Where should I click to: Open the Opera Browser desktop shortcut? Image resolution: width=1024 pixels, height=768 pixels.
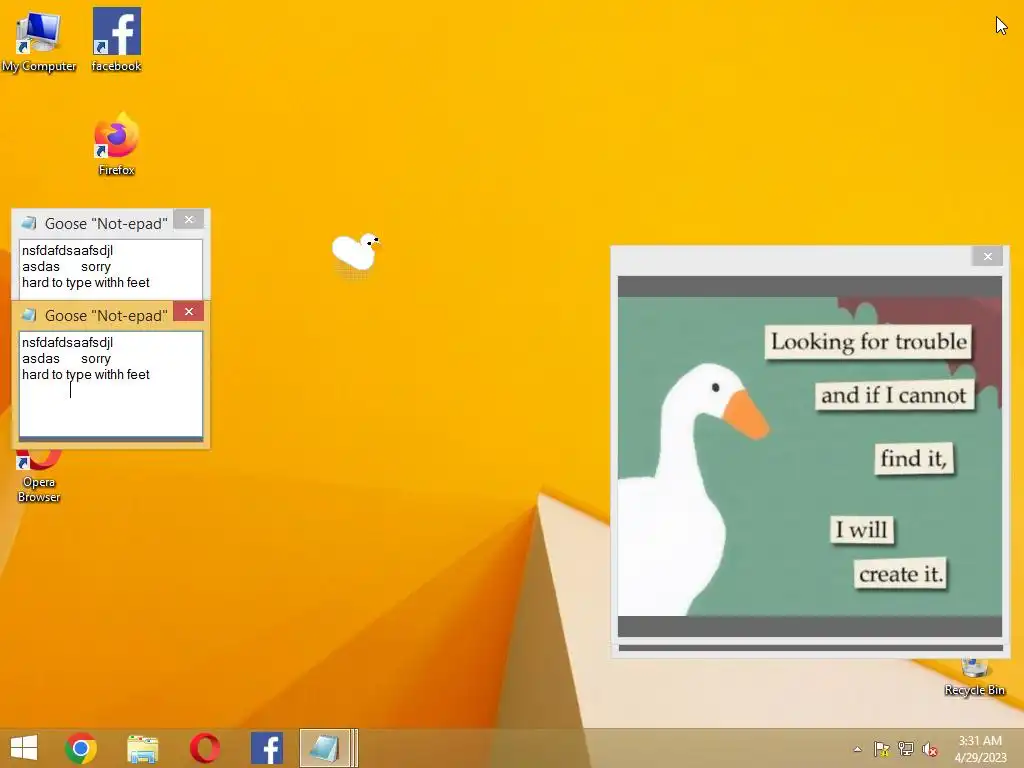point(39,477)
